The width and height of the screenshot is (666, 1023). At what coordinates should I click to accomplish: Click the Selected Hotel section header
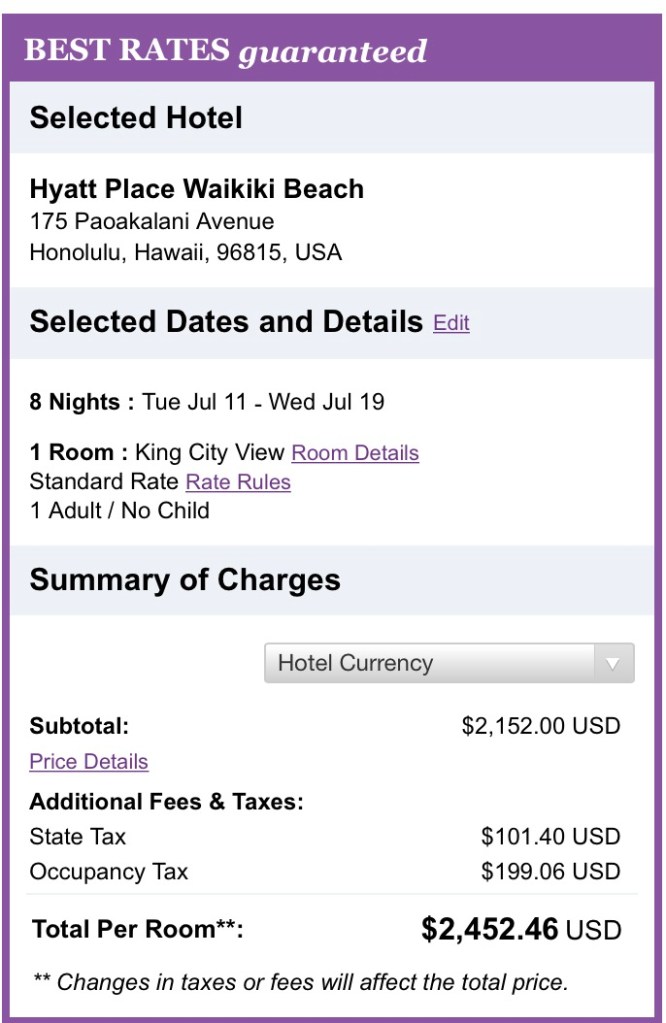[x=136, y=118]
